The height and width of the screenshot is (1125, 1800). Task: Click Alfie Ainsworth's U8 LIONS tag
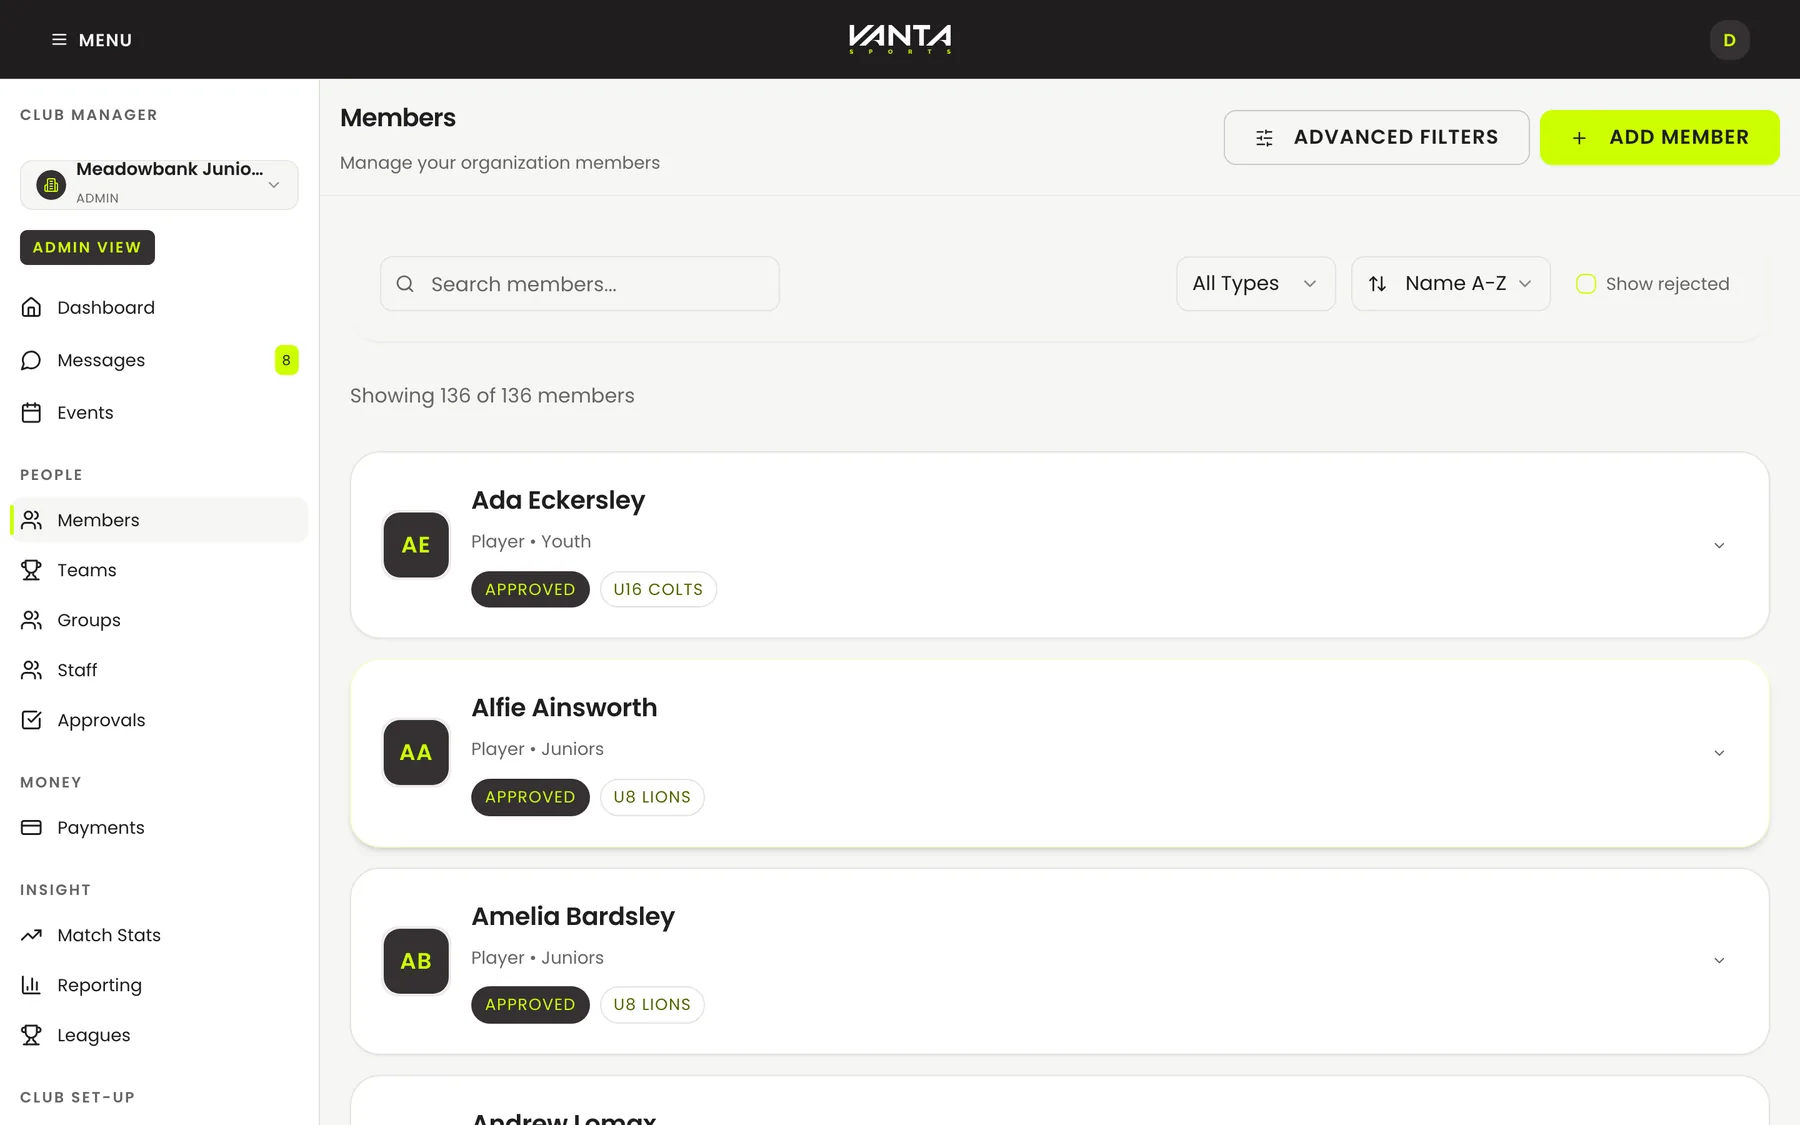(x=652, y=797)
